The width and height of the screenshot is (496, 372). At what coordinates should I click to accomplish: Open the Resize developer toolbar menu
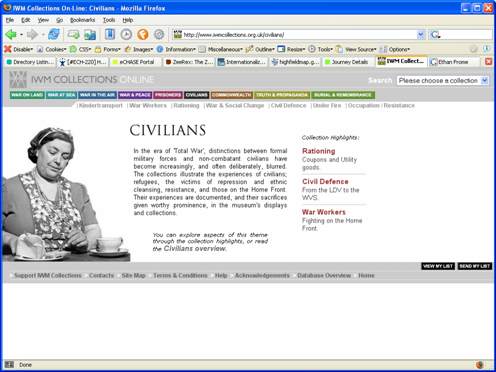(x=291, y=49)
